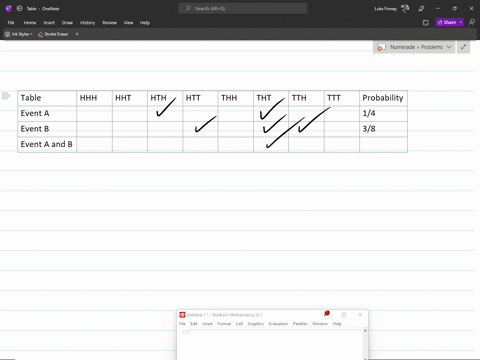Viewport: 480px width, 360px height.
Task: Maximize the Mathematica window
Action: pyautogui.click(x=344, y=315)
